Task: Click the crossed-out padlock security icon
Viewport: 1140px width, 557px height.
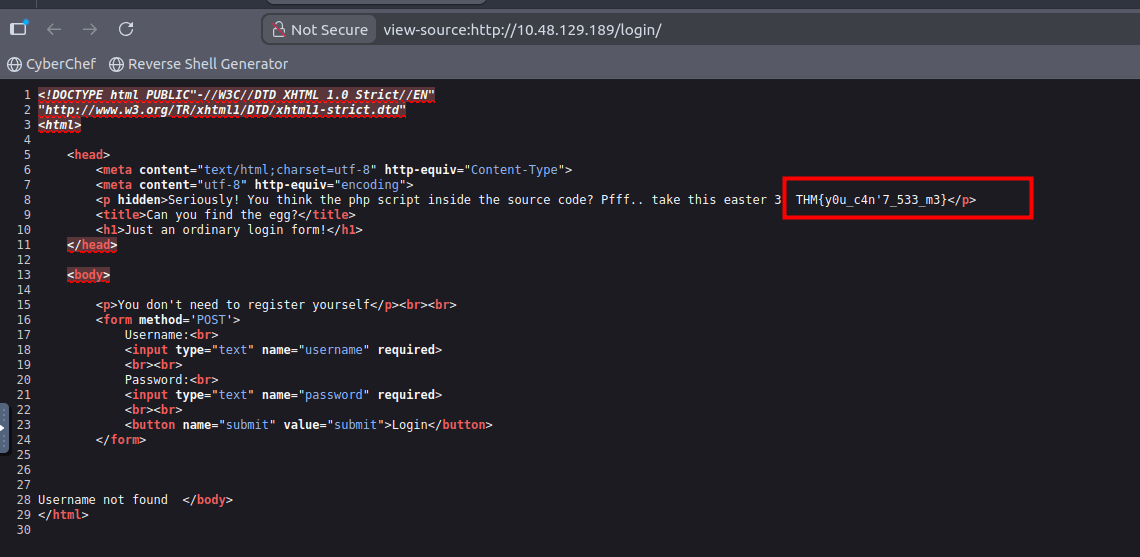Action: tap(277, 30)
